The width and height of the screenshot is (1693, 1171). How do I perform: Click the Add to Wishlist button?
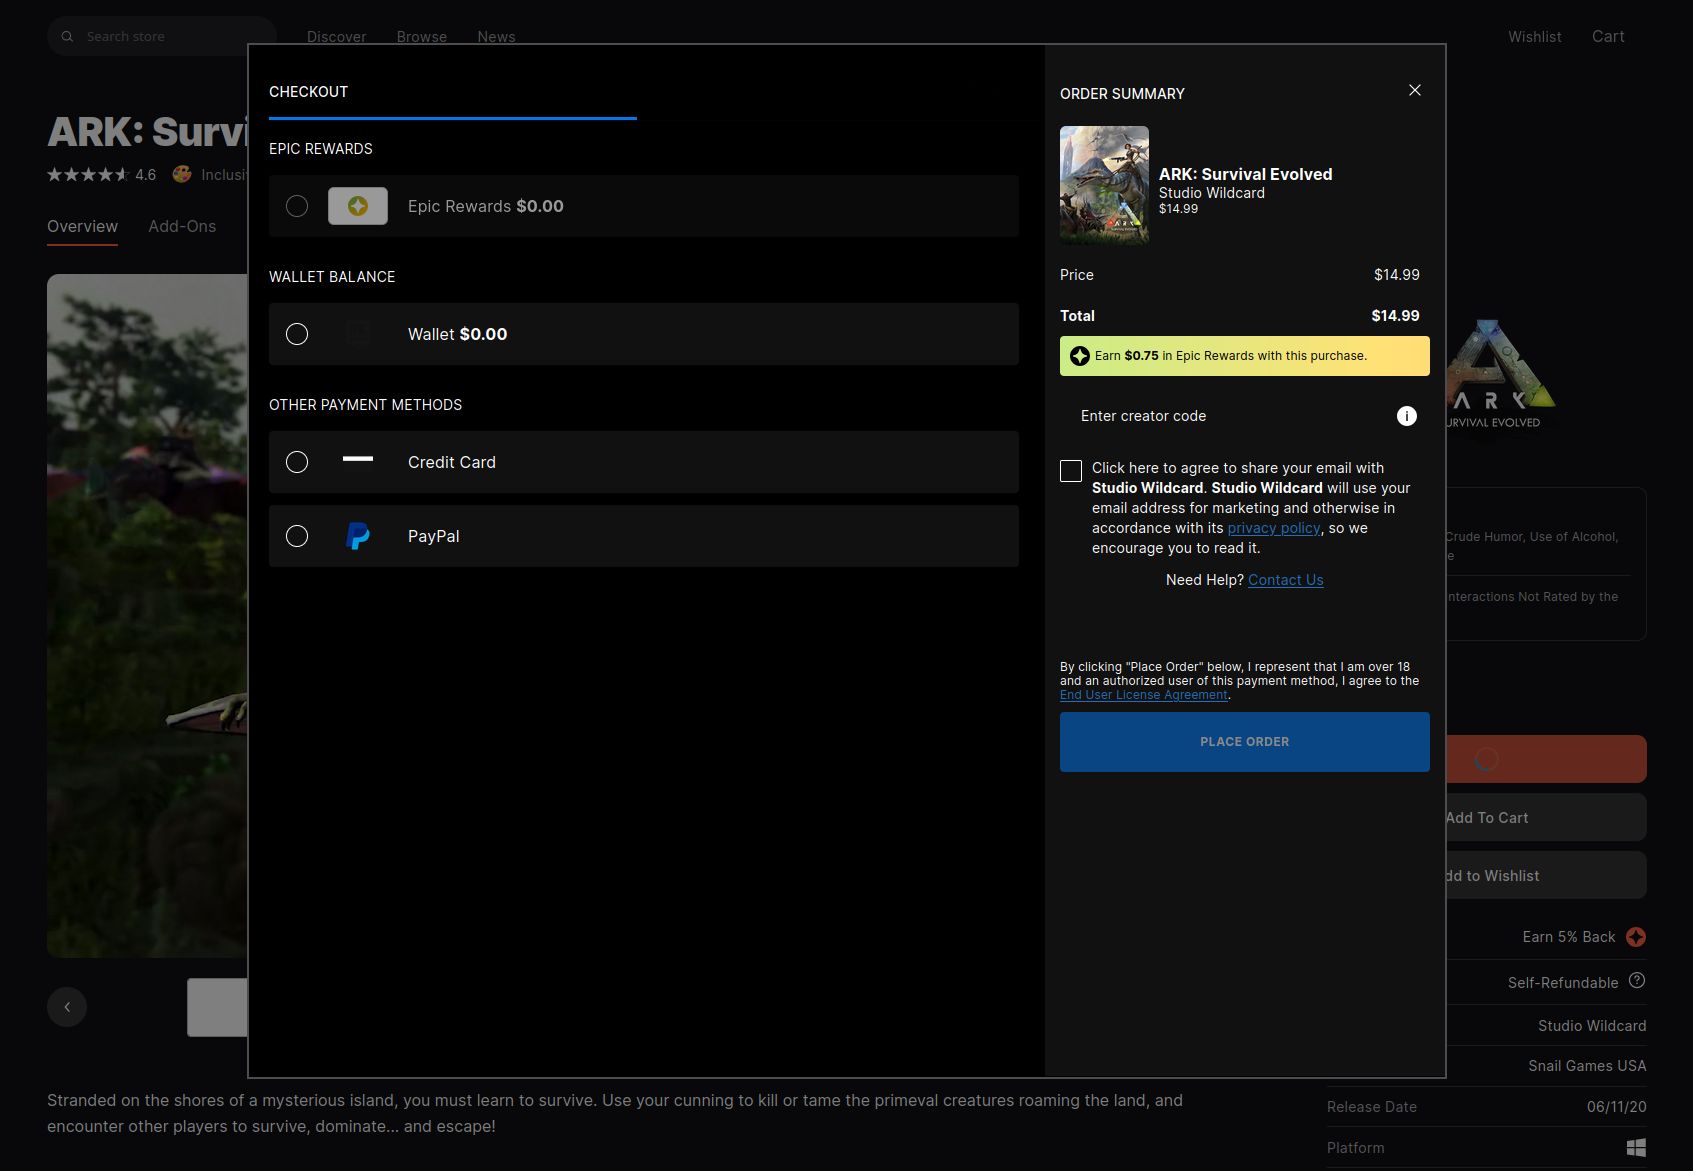click(x=1546, y=876)
